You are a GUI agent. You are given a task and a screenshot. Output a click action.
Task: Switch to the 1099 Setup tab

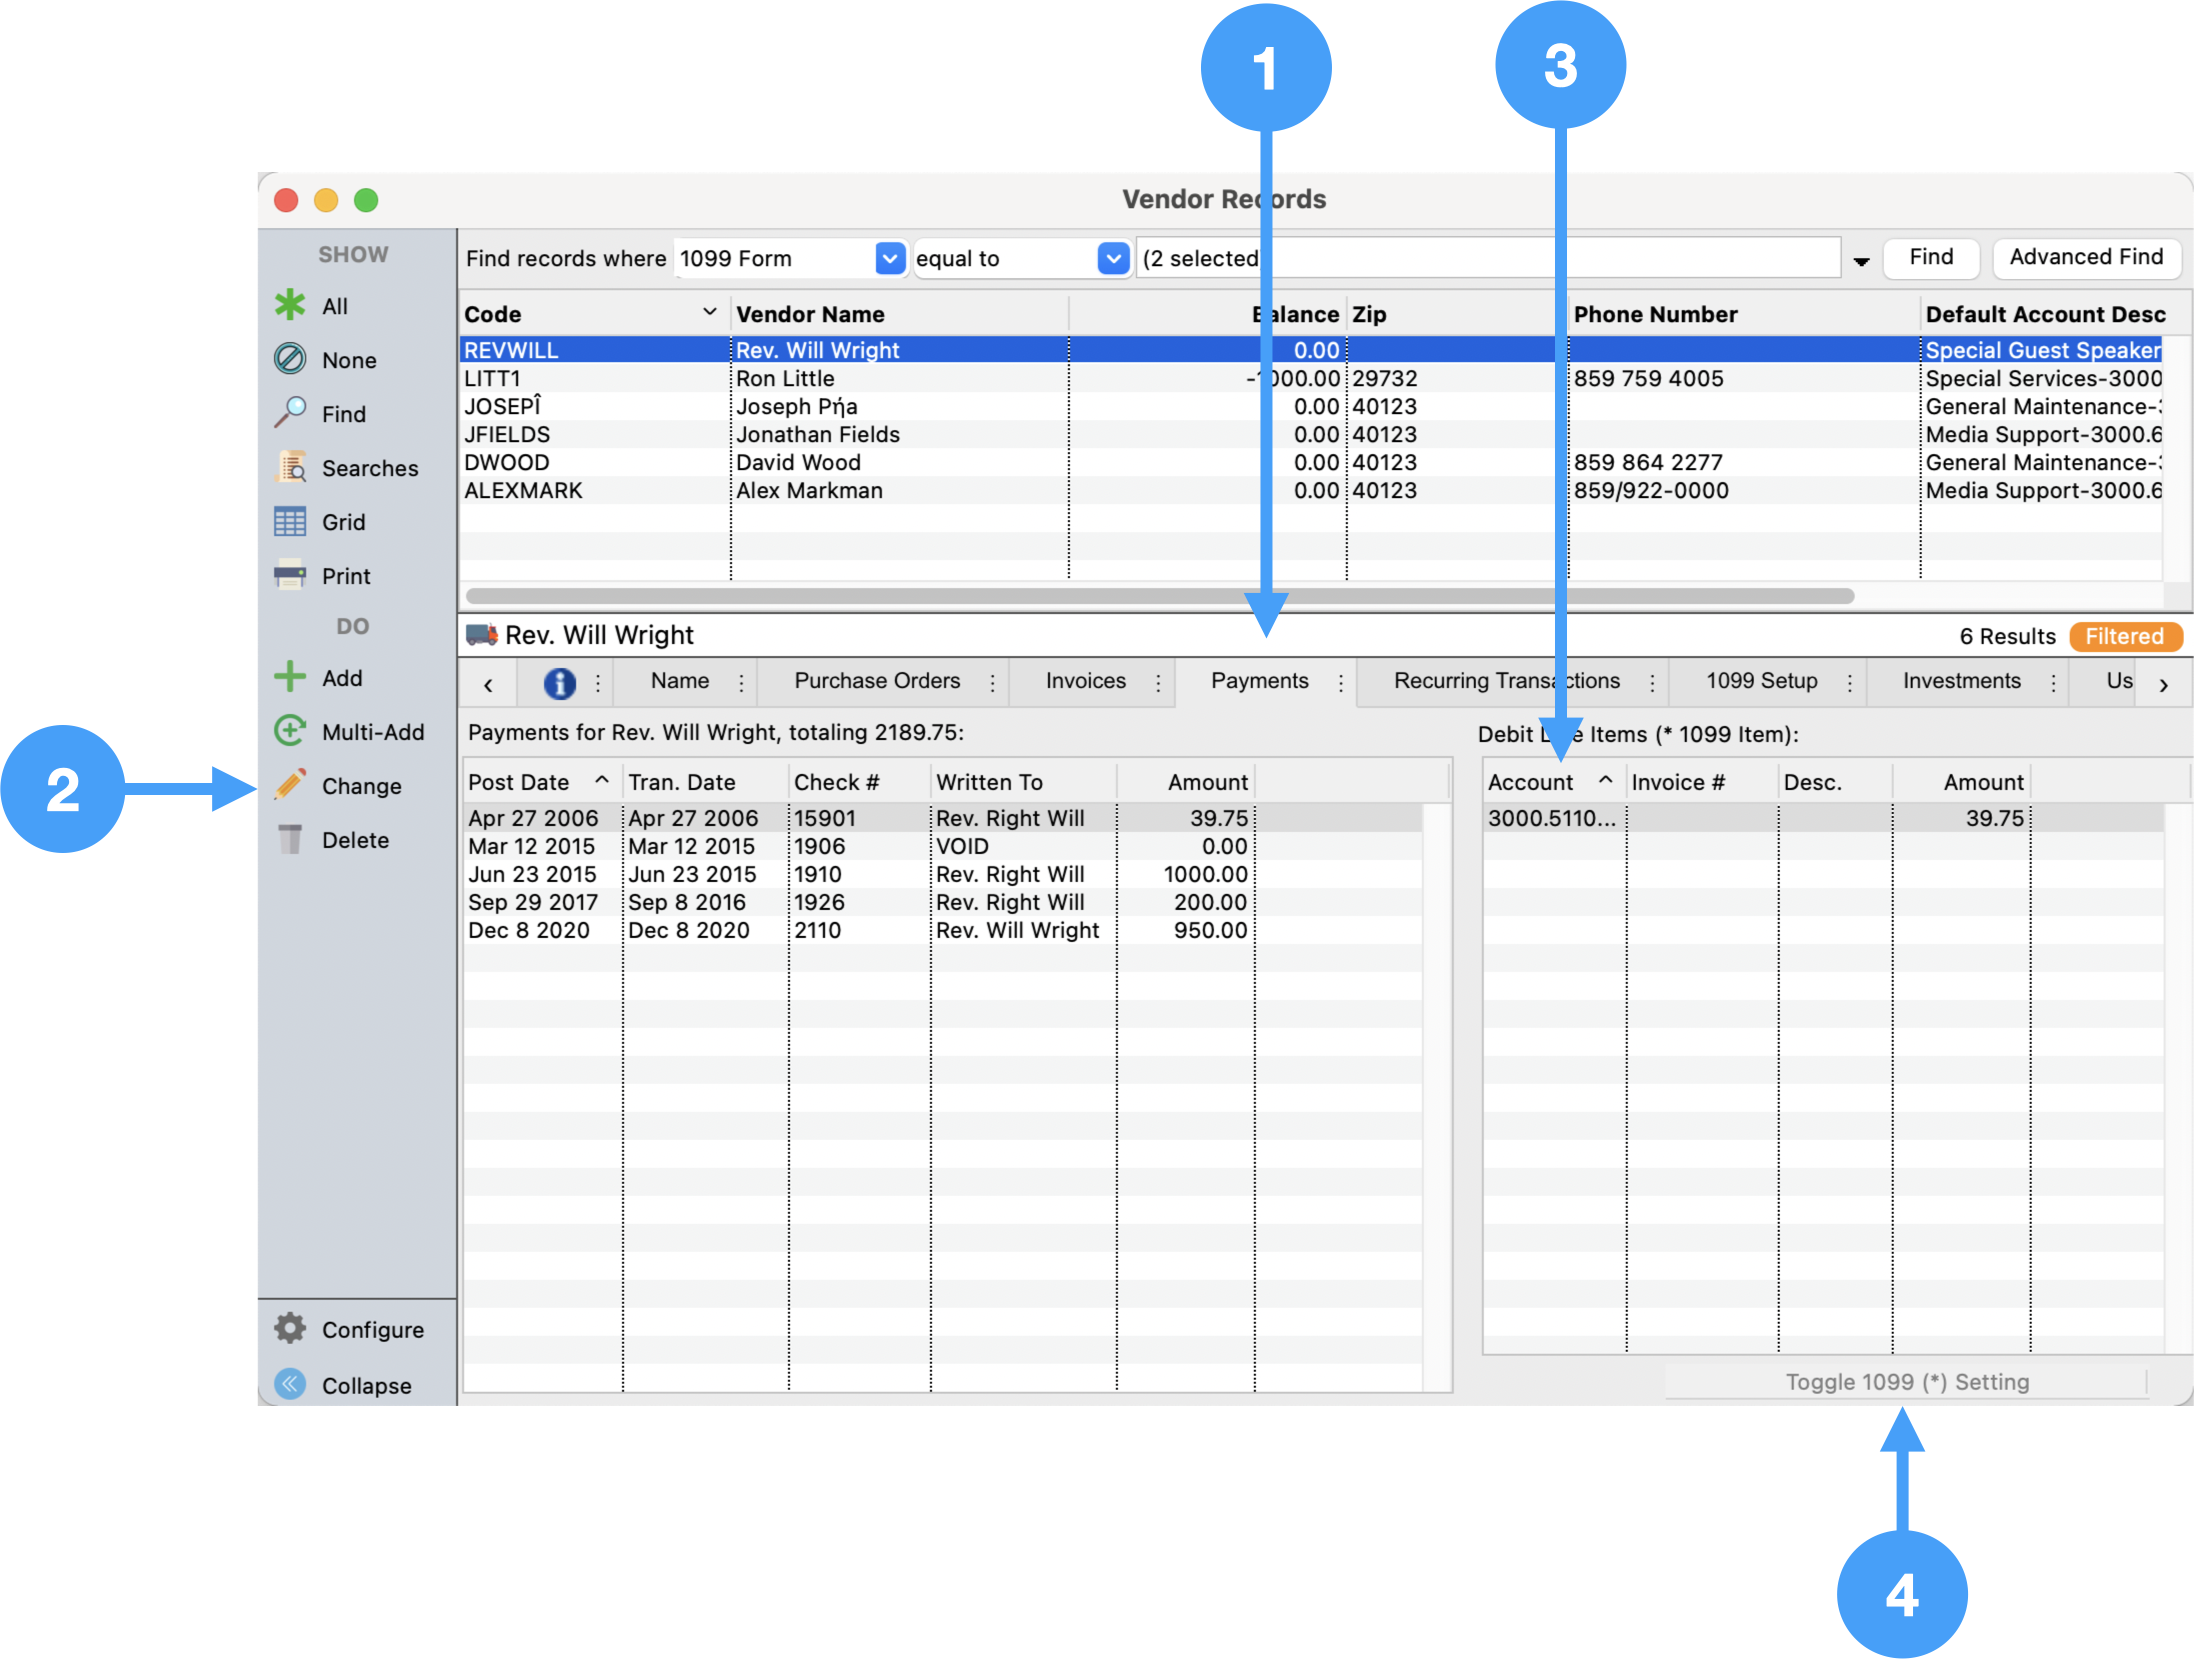coord(1761,681)
